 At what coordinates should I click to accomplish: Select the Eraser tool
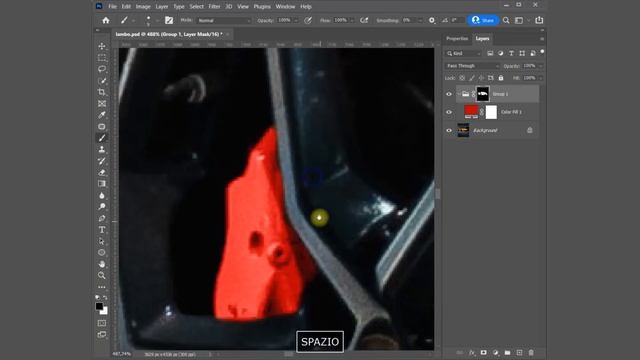point(102,172)
